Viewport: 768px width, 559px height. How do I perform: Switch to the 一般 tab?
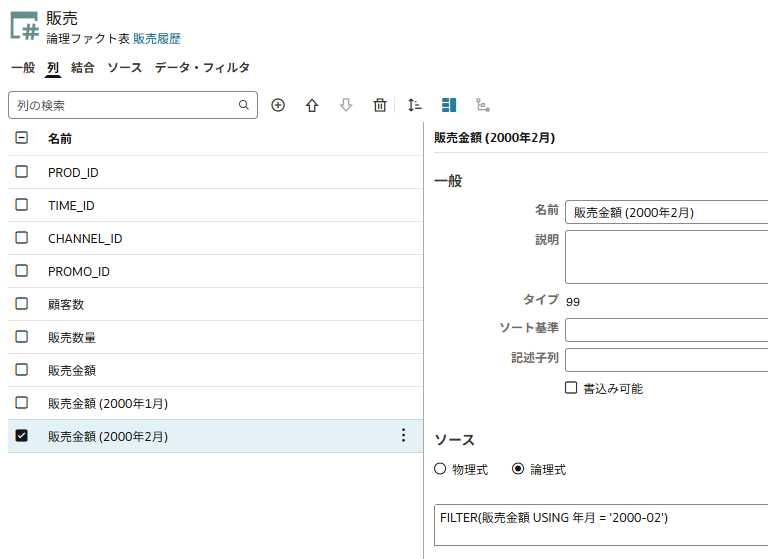pyautogui.click(x=23, y=67)
